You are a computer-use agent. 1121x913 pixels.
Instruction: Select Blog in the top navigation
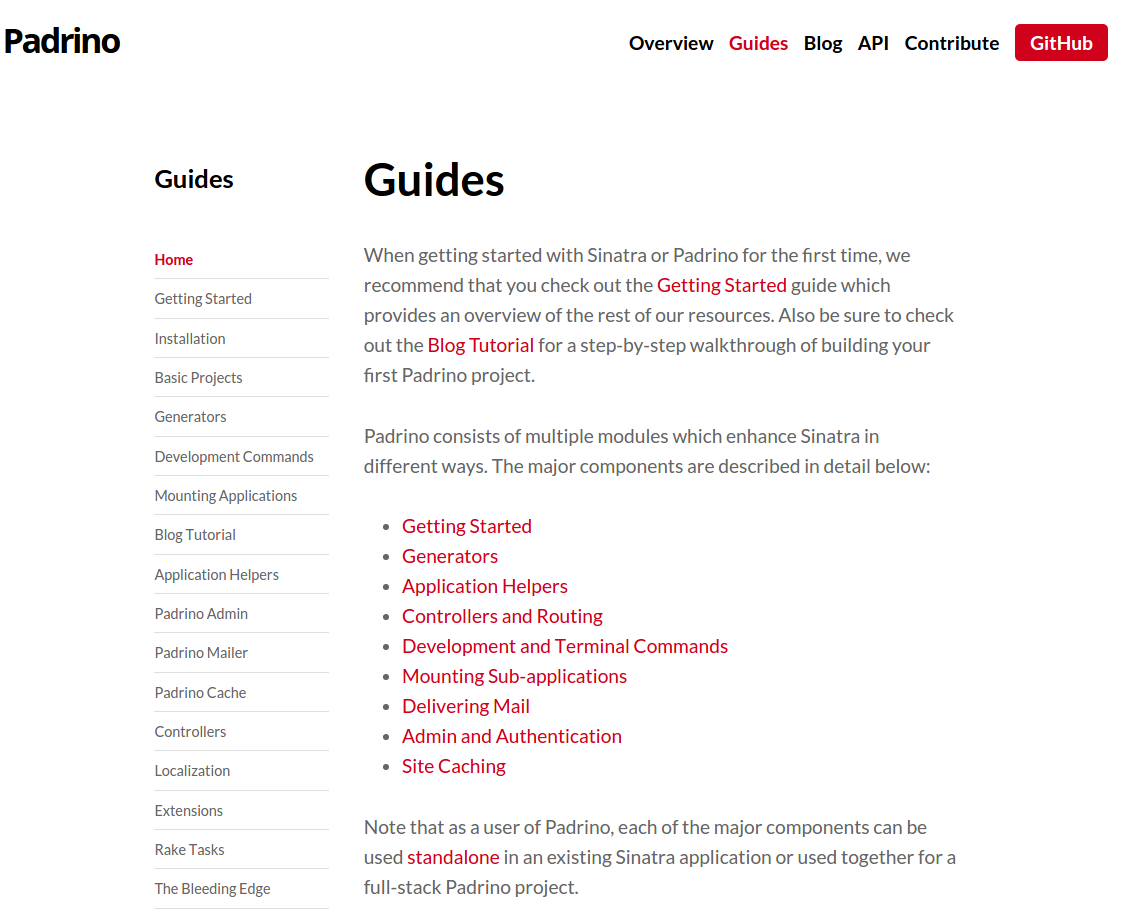pyautogui.click(x=823, y=43)
